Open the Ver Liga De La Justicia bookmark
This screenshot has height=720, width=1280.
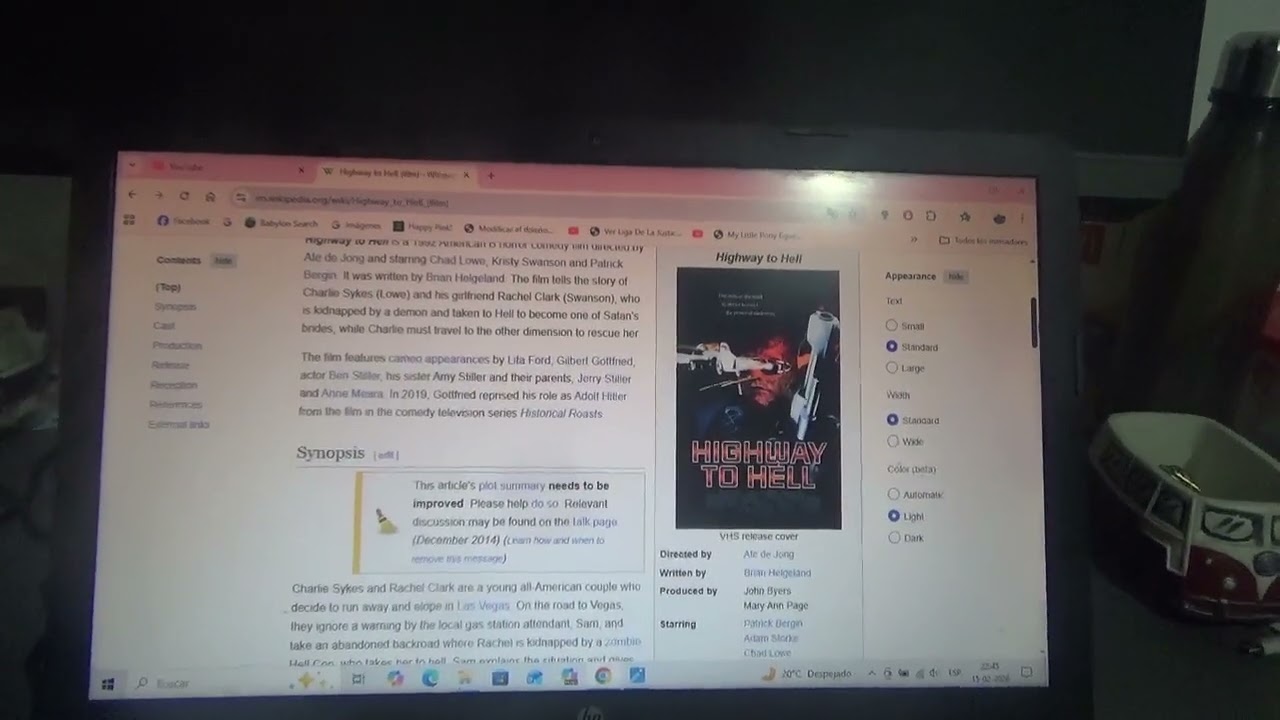click(636, 232)
